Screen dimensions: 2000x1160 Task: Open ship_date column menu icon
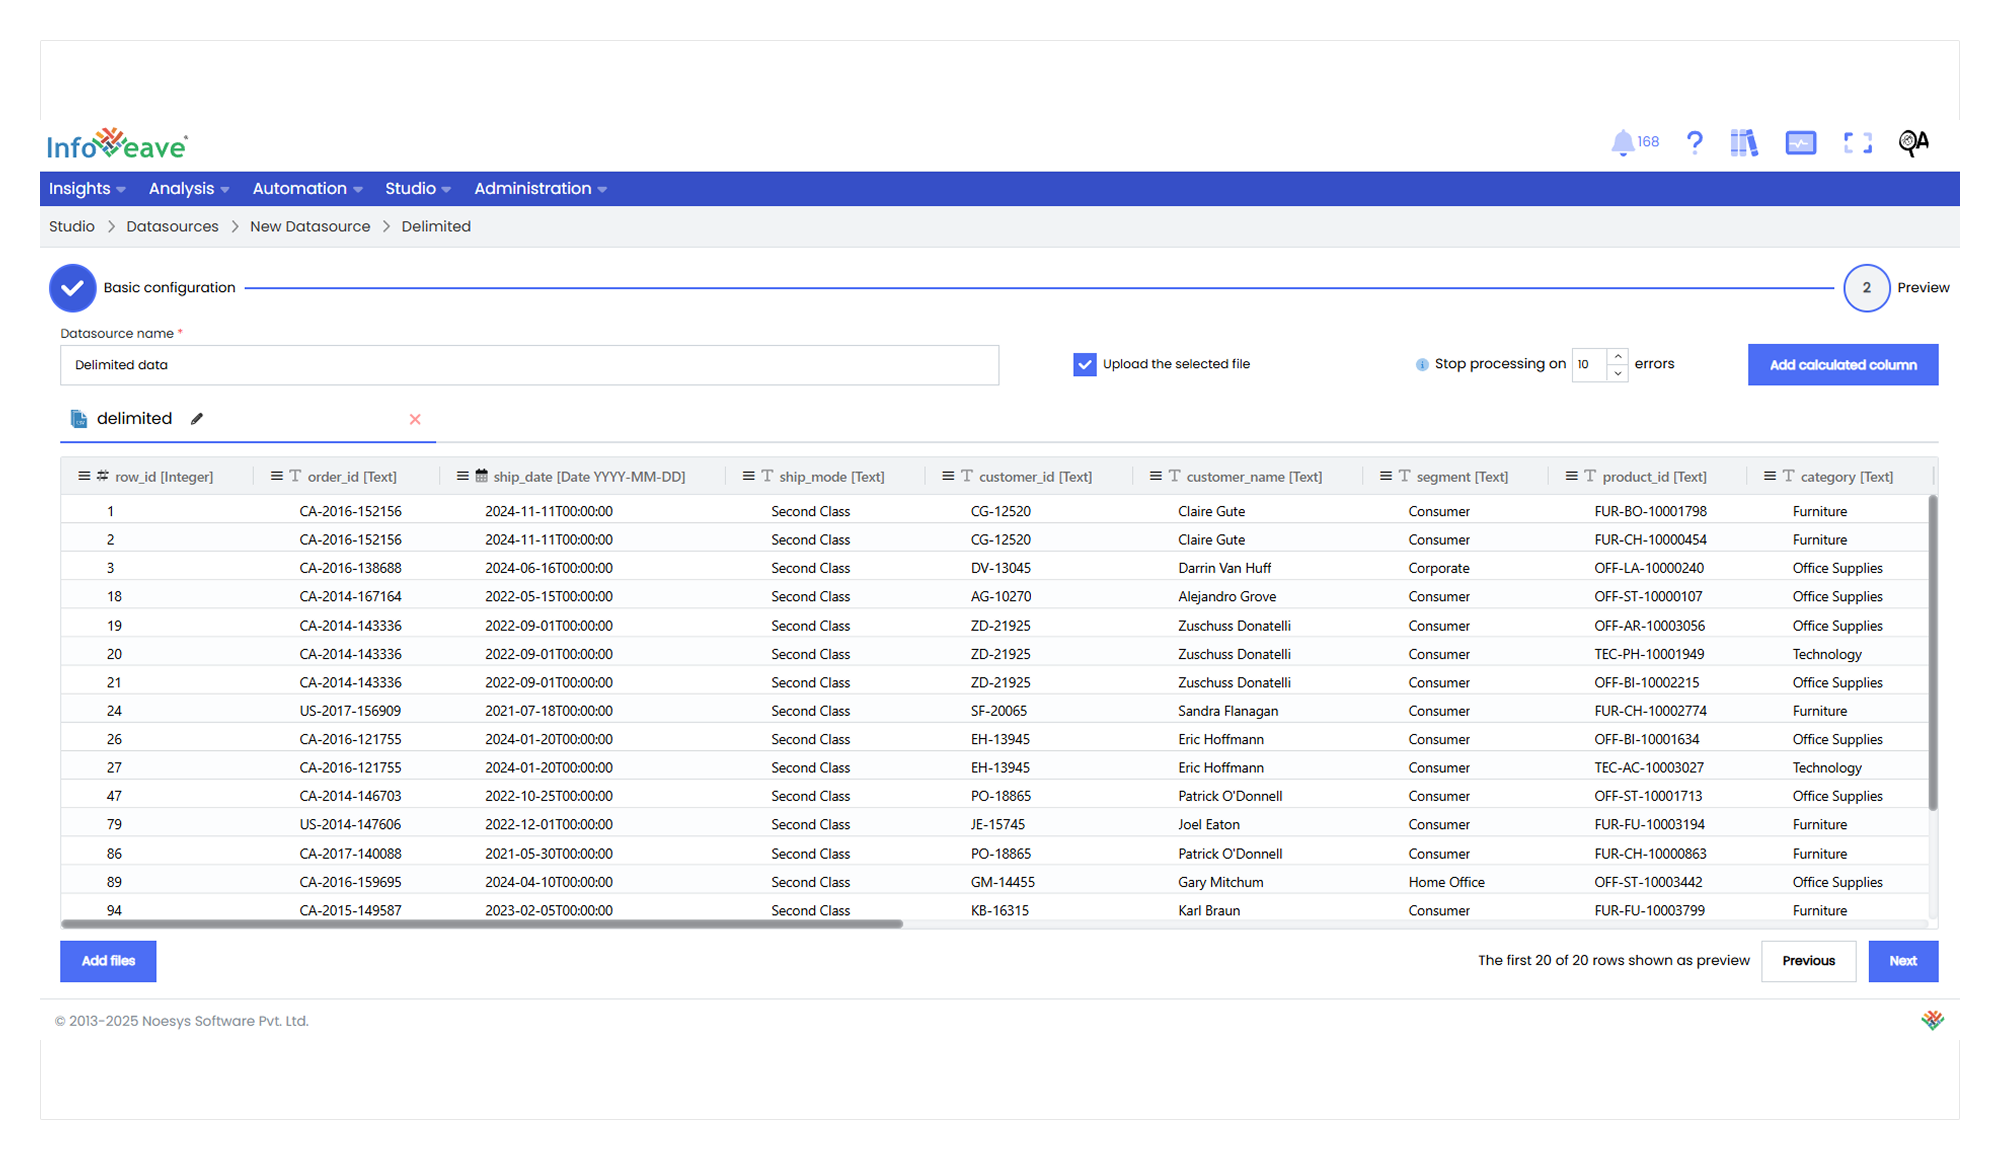(463, 476)
